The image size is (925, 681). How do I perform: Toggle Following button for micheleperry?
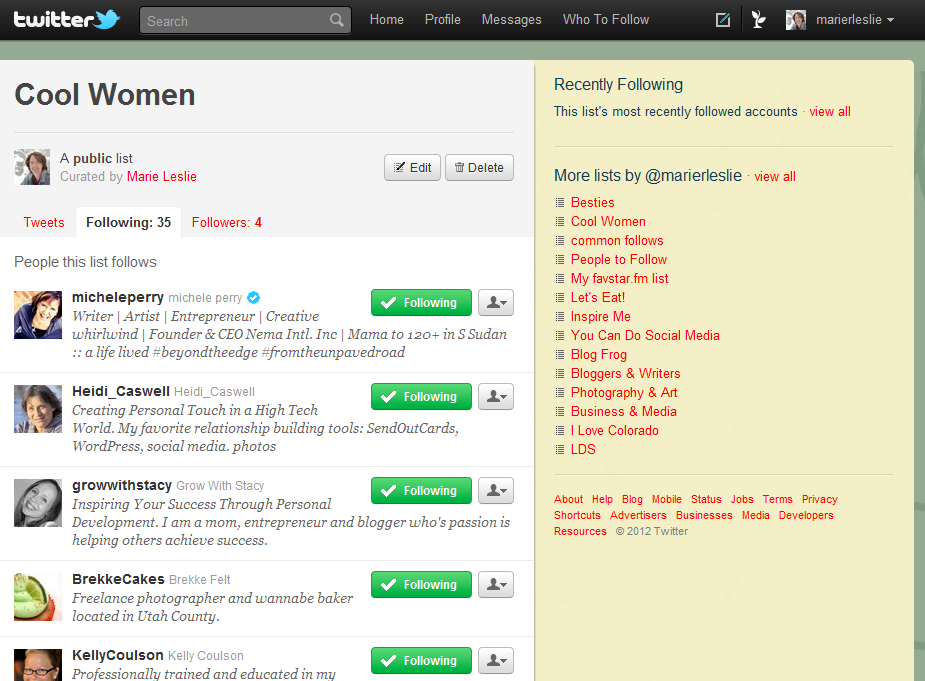coord(420,303)
